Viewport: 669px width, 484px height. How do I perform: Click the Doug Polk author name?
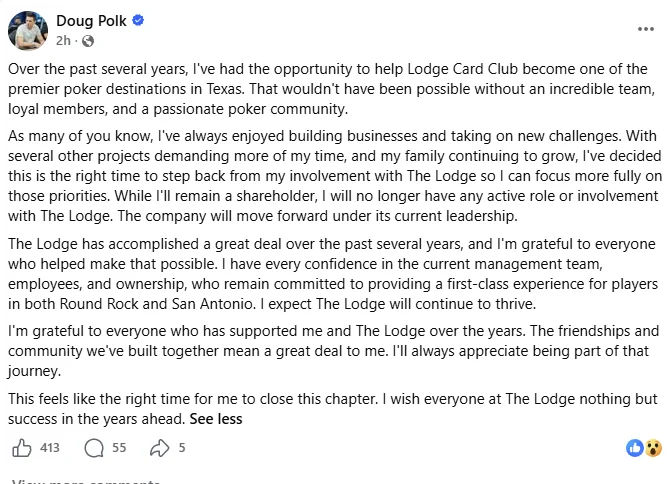(91, 20)
